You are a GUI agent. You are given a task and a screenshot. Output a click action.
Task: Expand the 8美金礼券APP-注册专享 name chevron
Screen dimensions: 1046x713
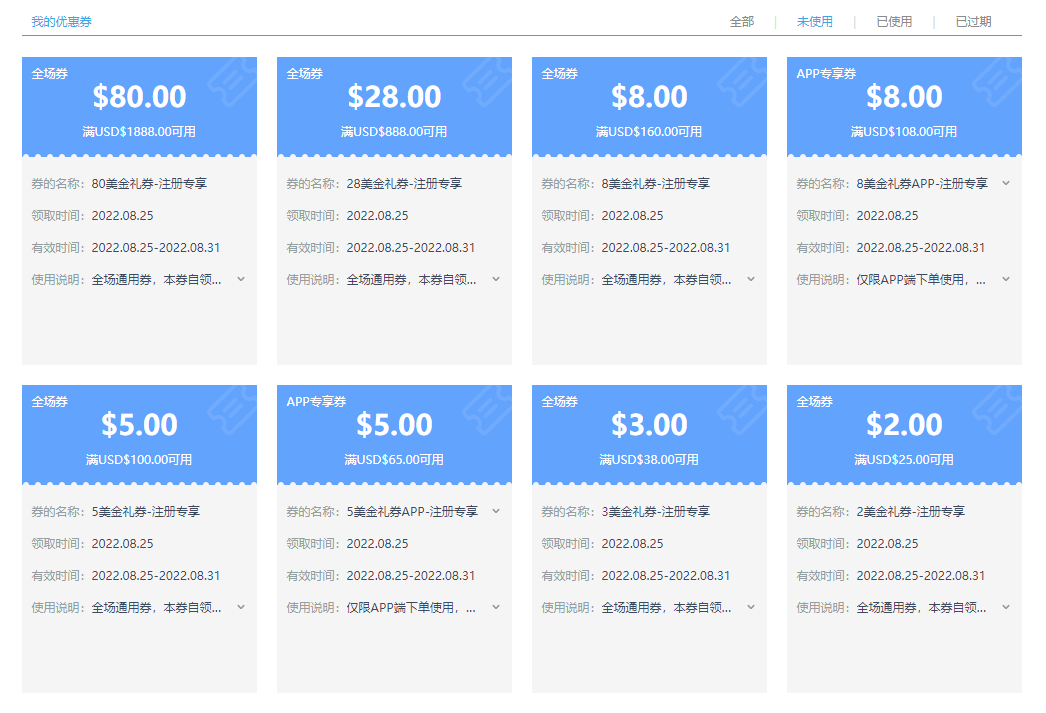click(1006, 183)
